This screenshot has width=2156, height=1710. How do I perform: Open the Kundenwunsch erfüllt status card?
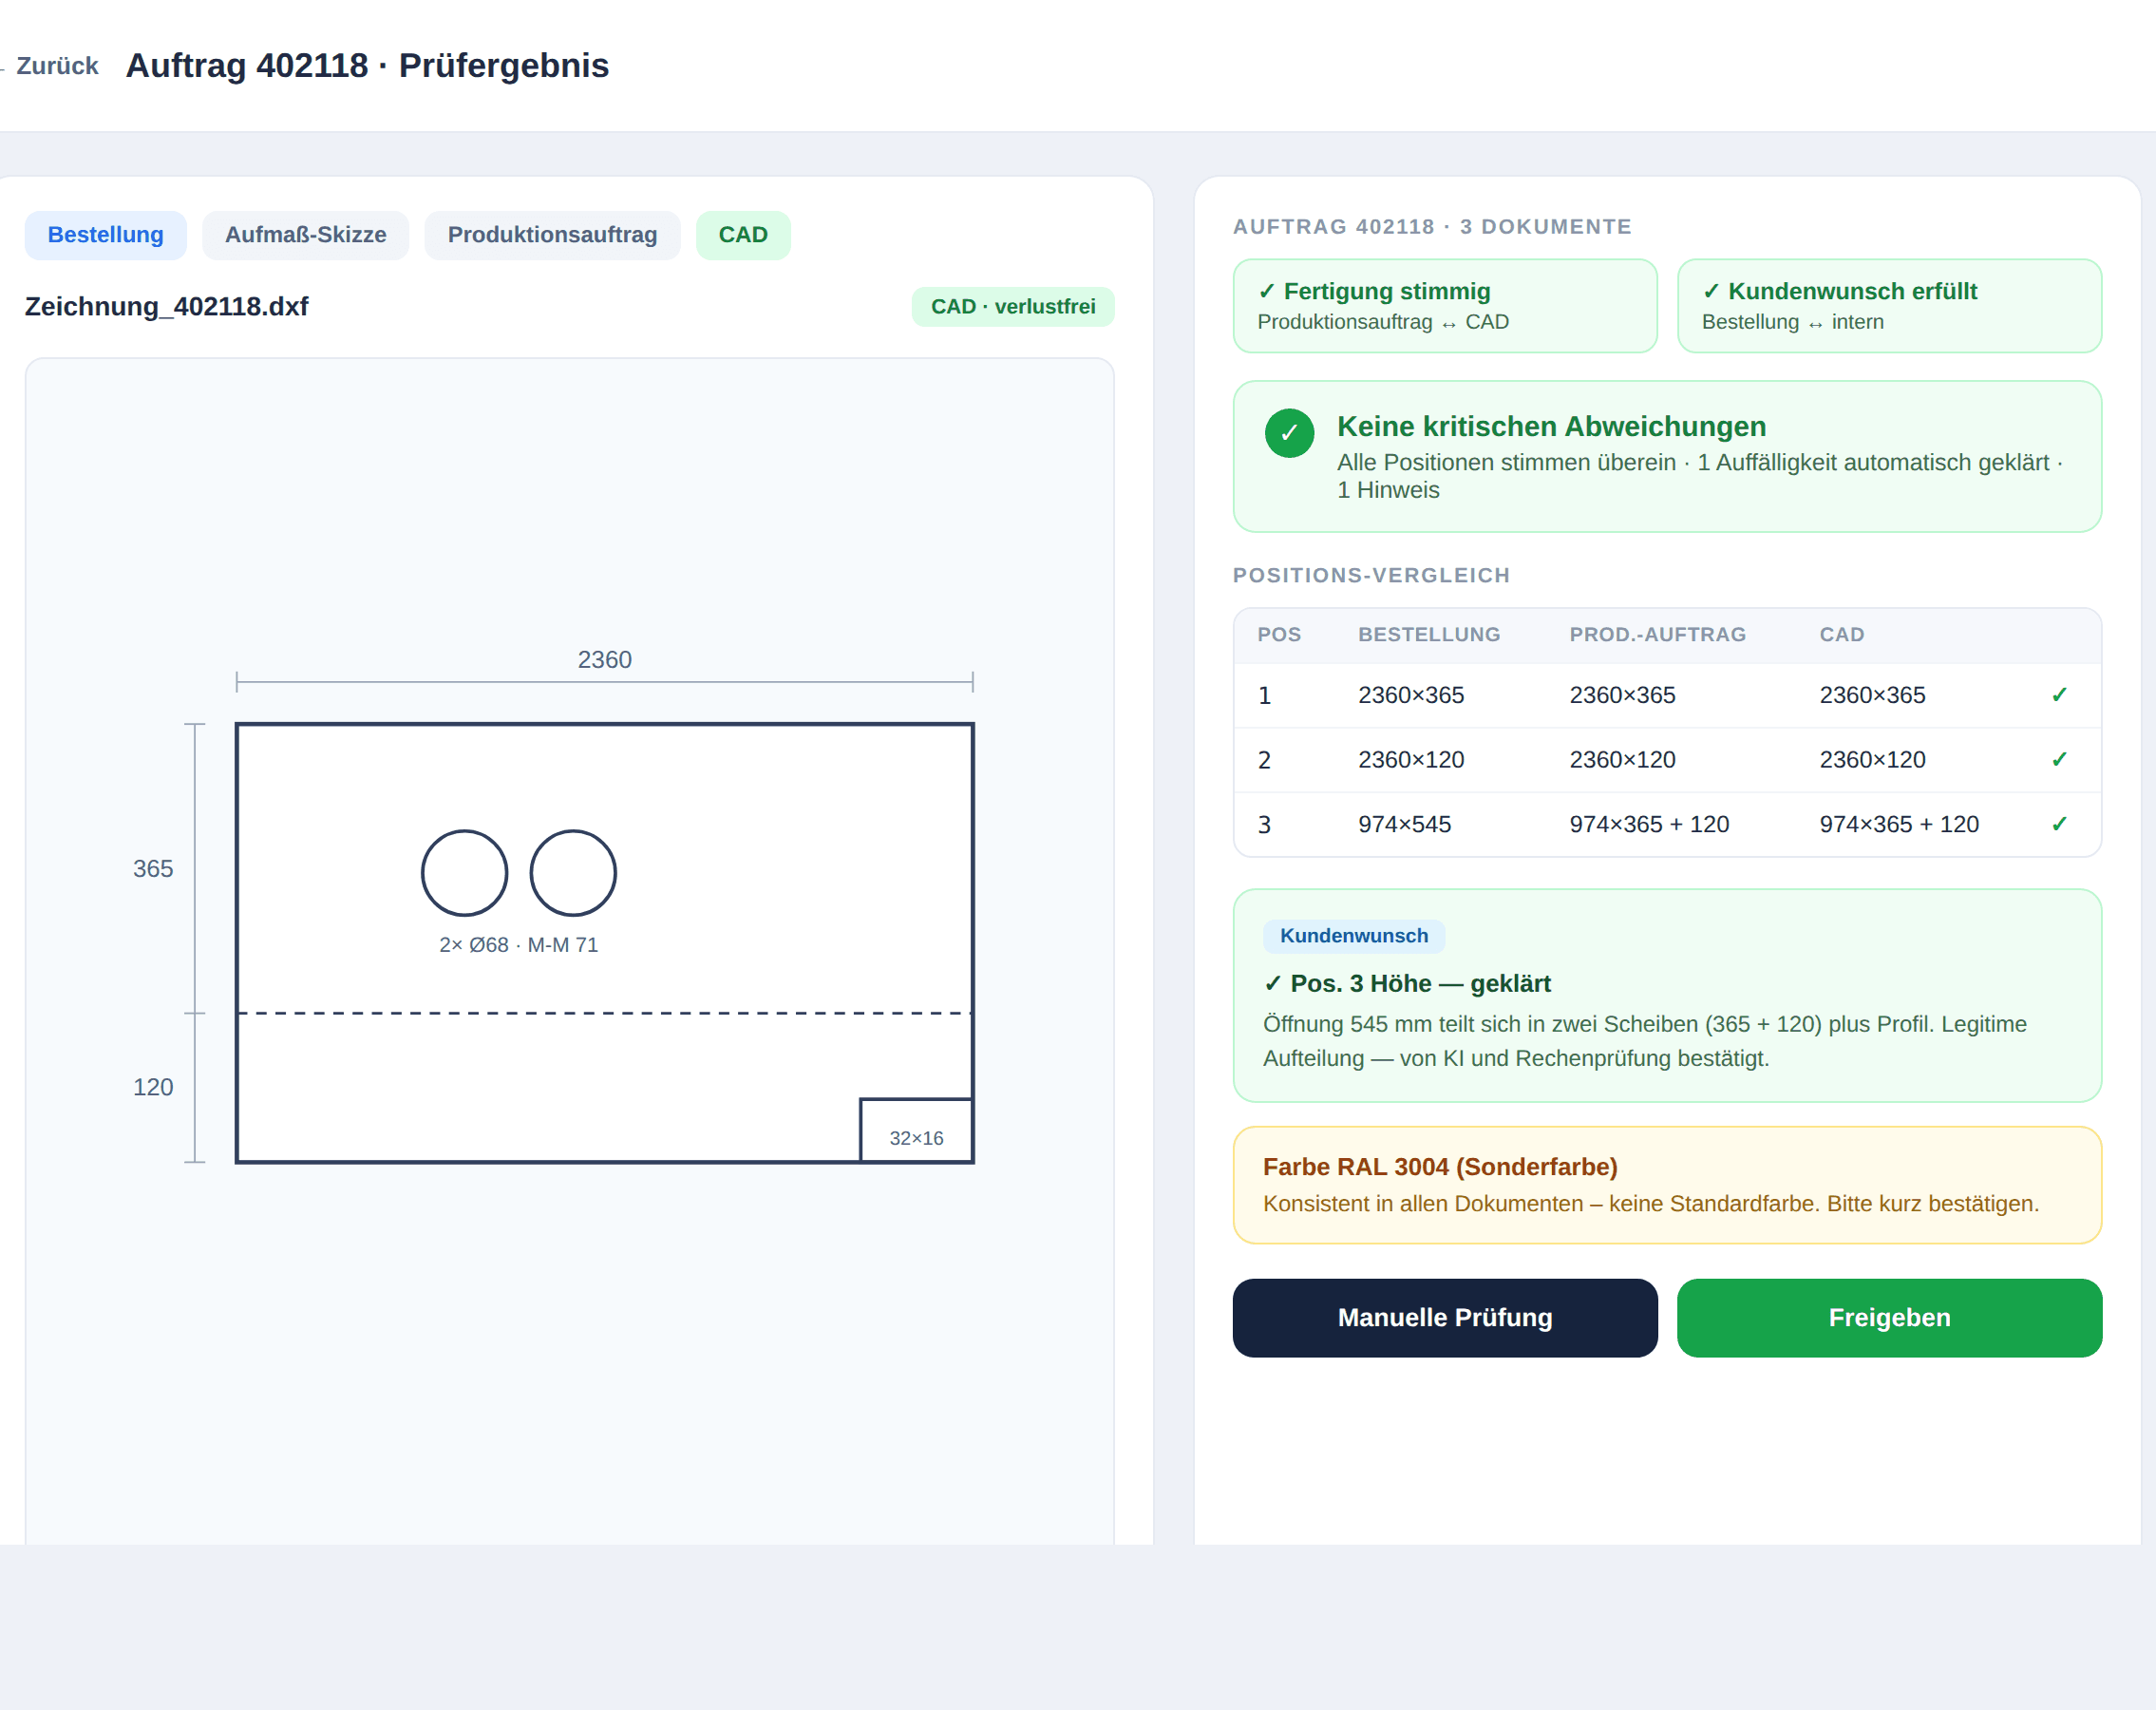pos(1889,306)
